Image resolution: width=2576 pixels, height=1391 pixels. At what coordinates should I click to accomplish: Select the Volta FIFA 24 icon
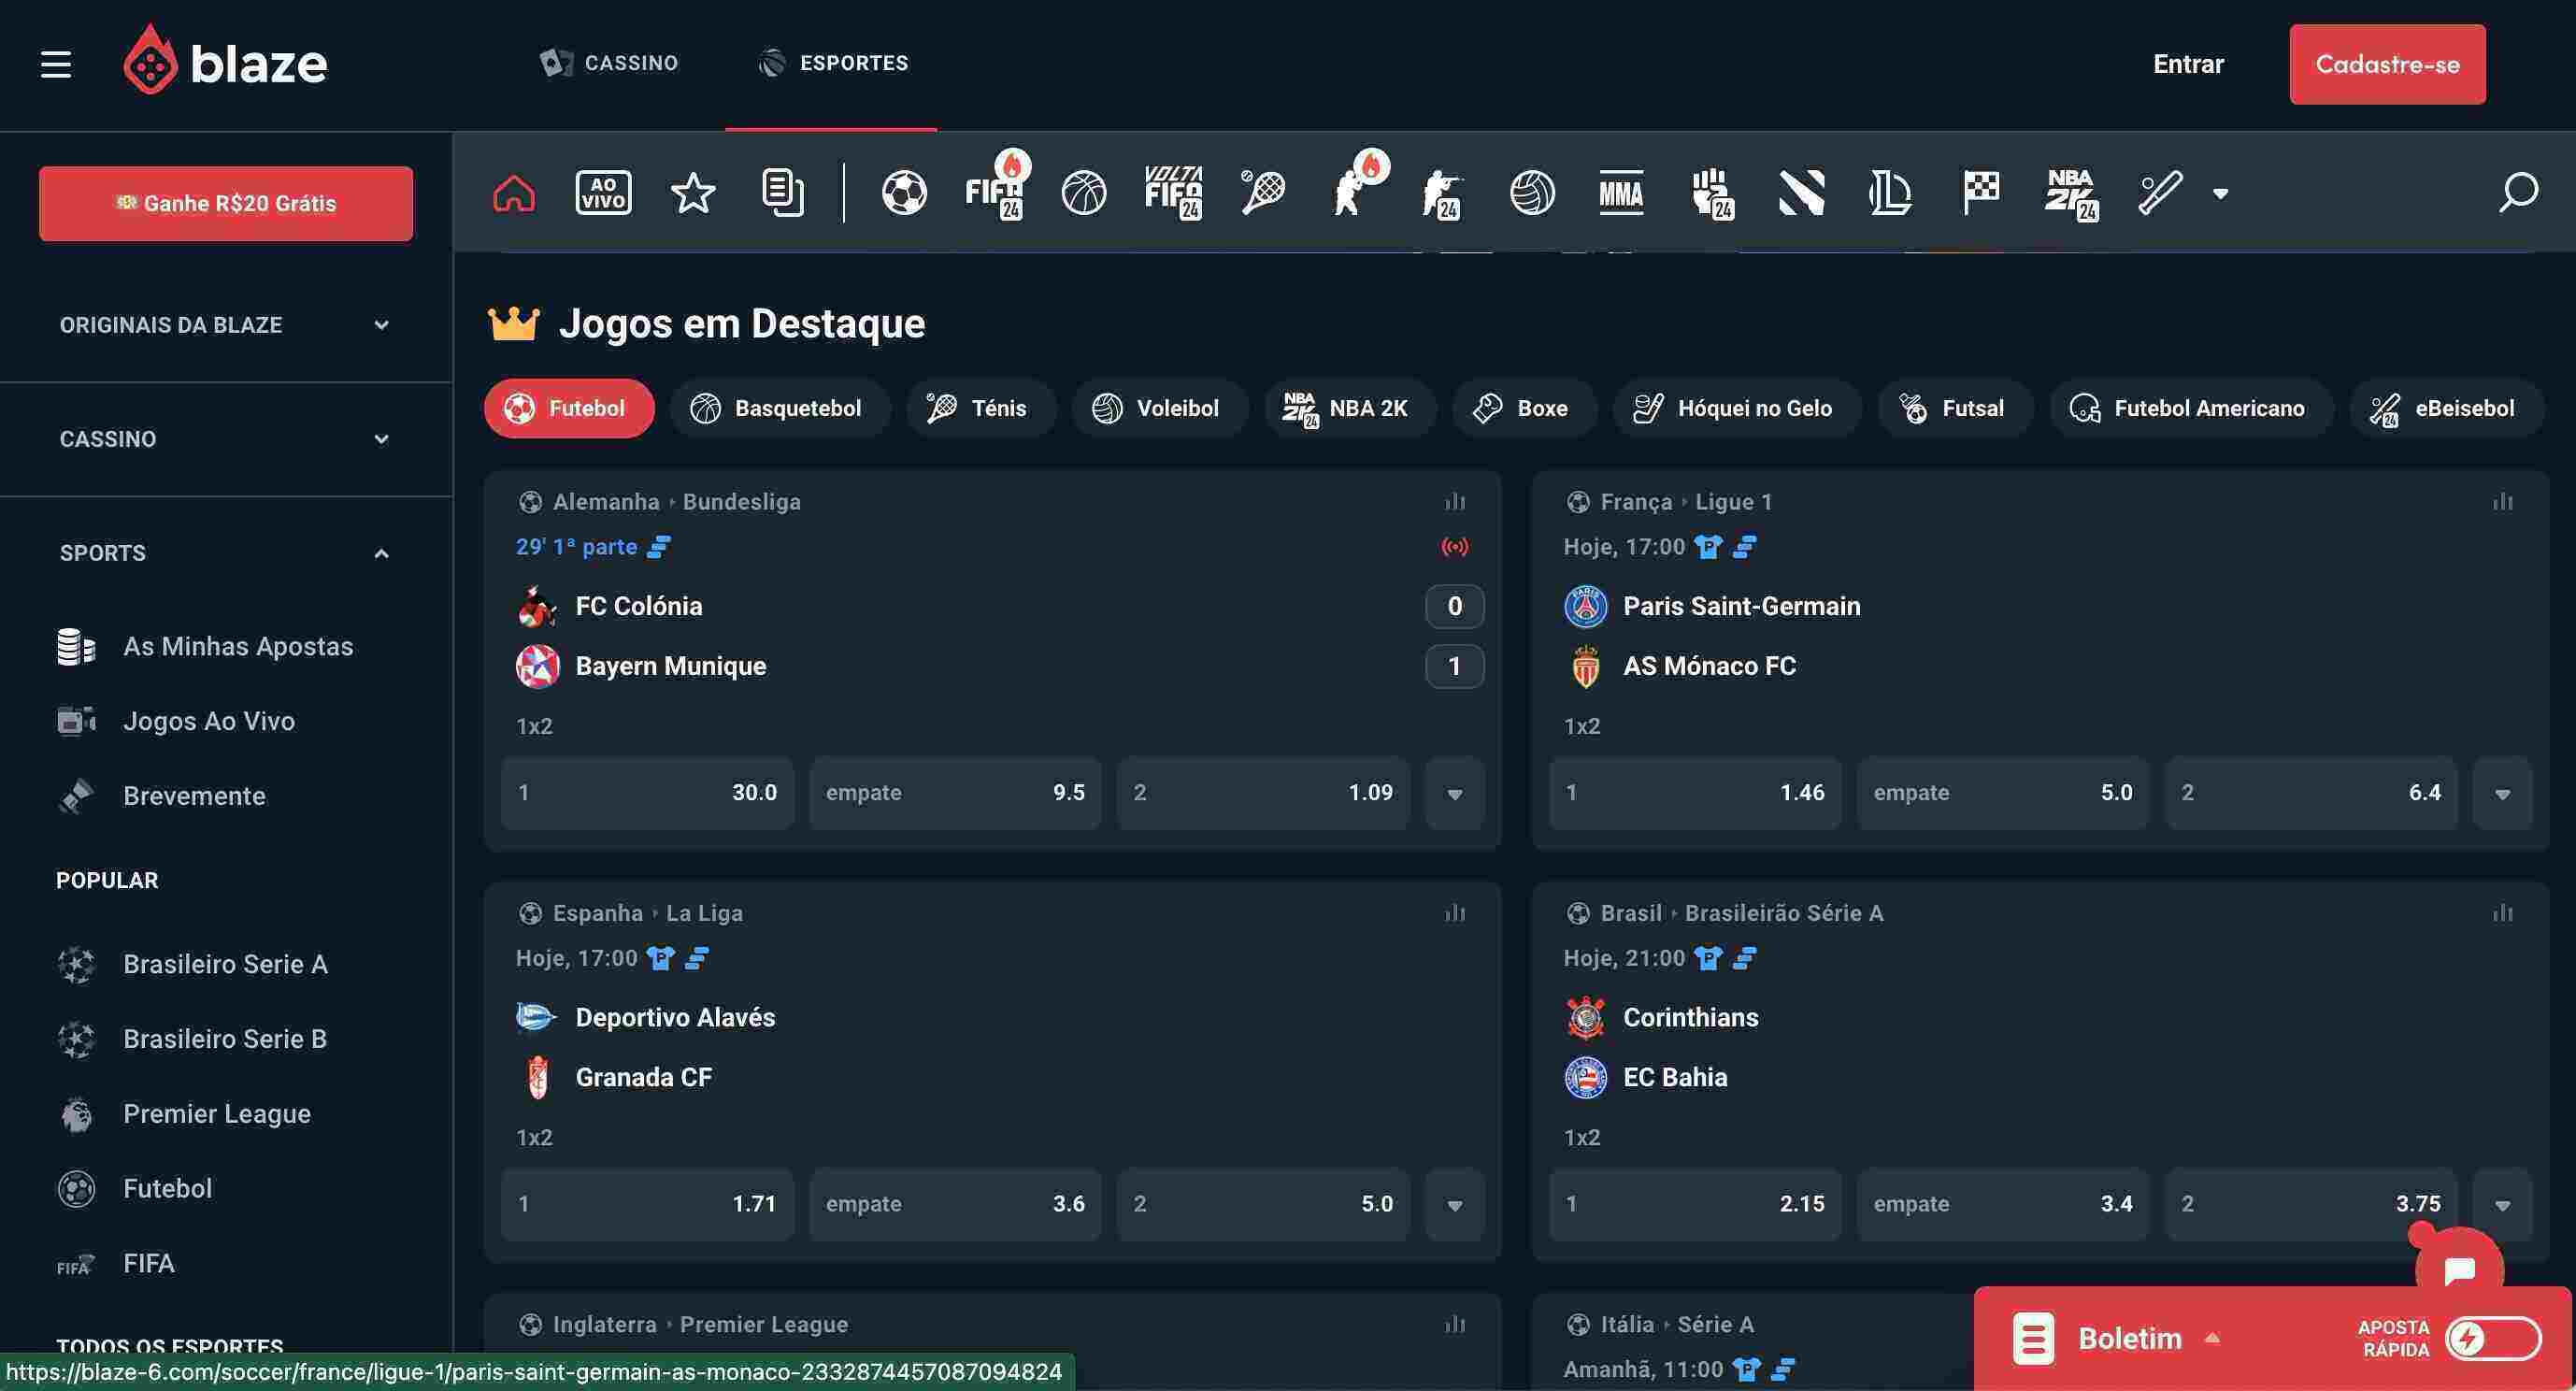pyautogui.click(x=1173, y=192)
